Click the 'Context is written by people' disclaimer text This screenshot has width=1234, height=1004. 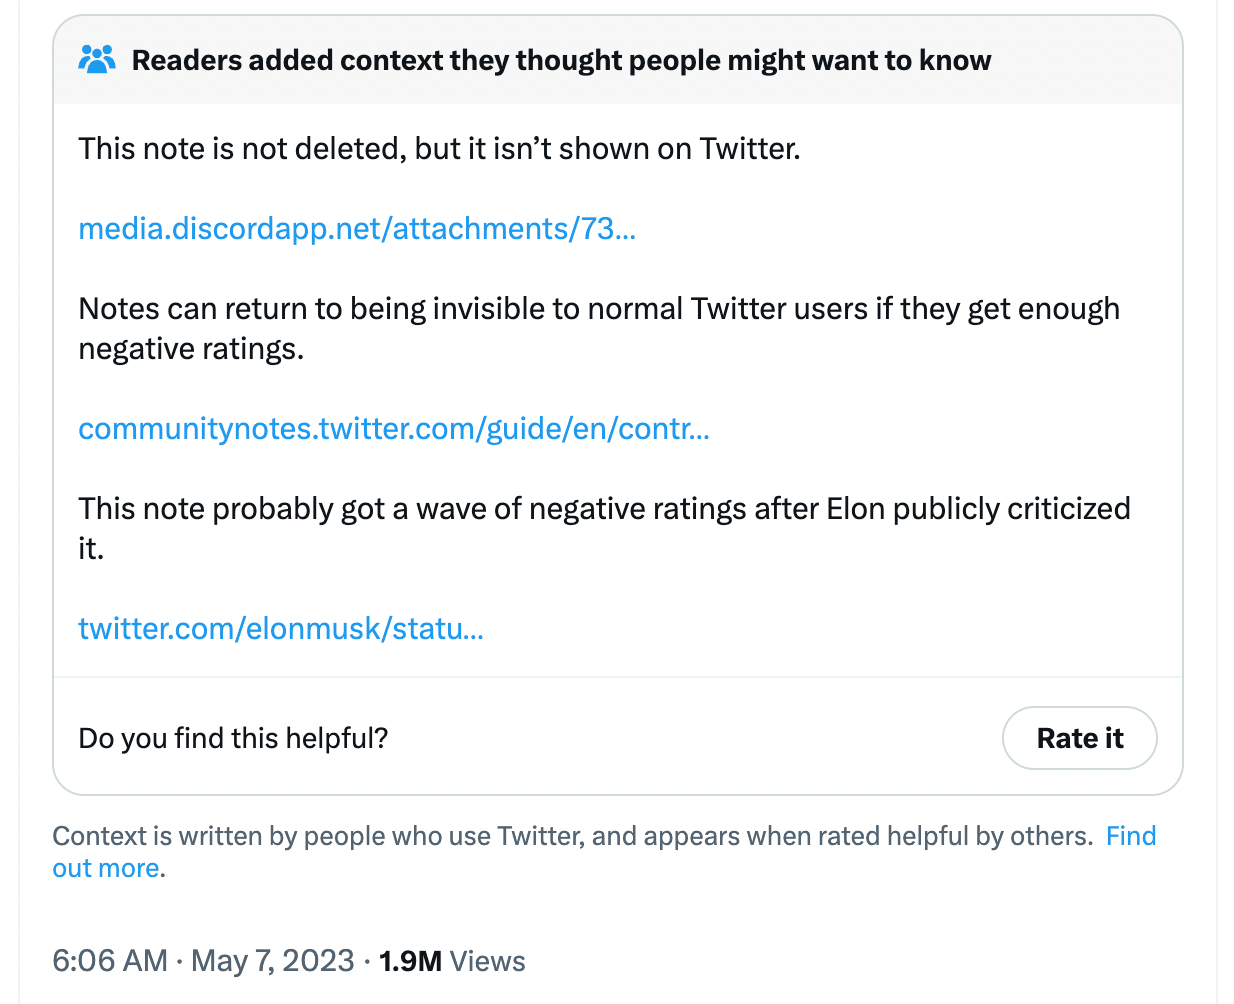573,836
